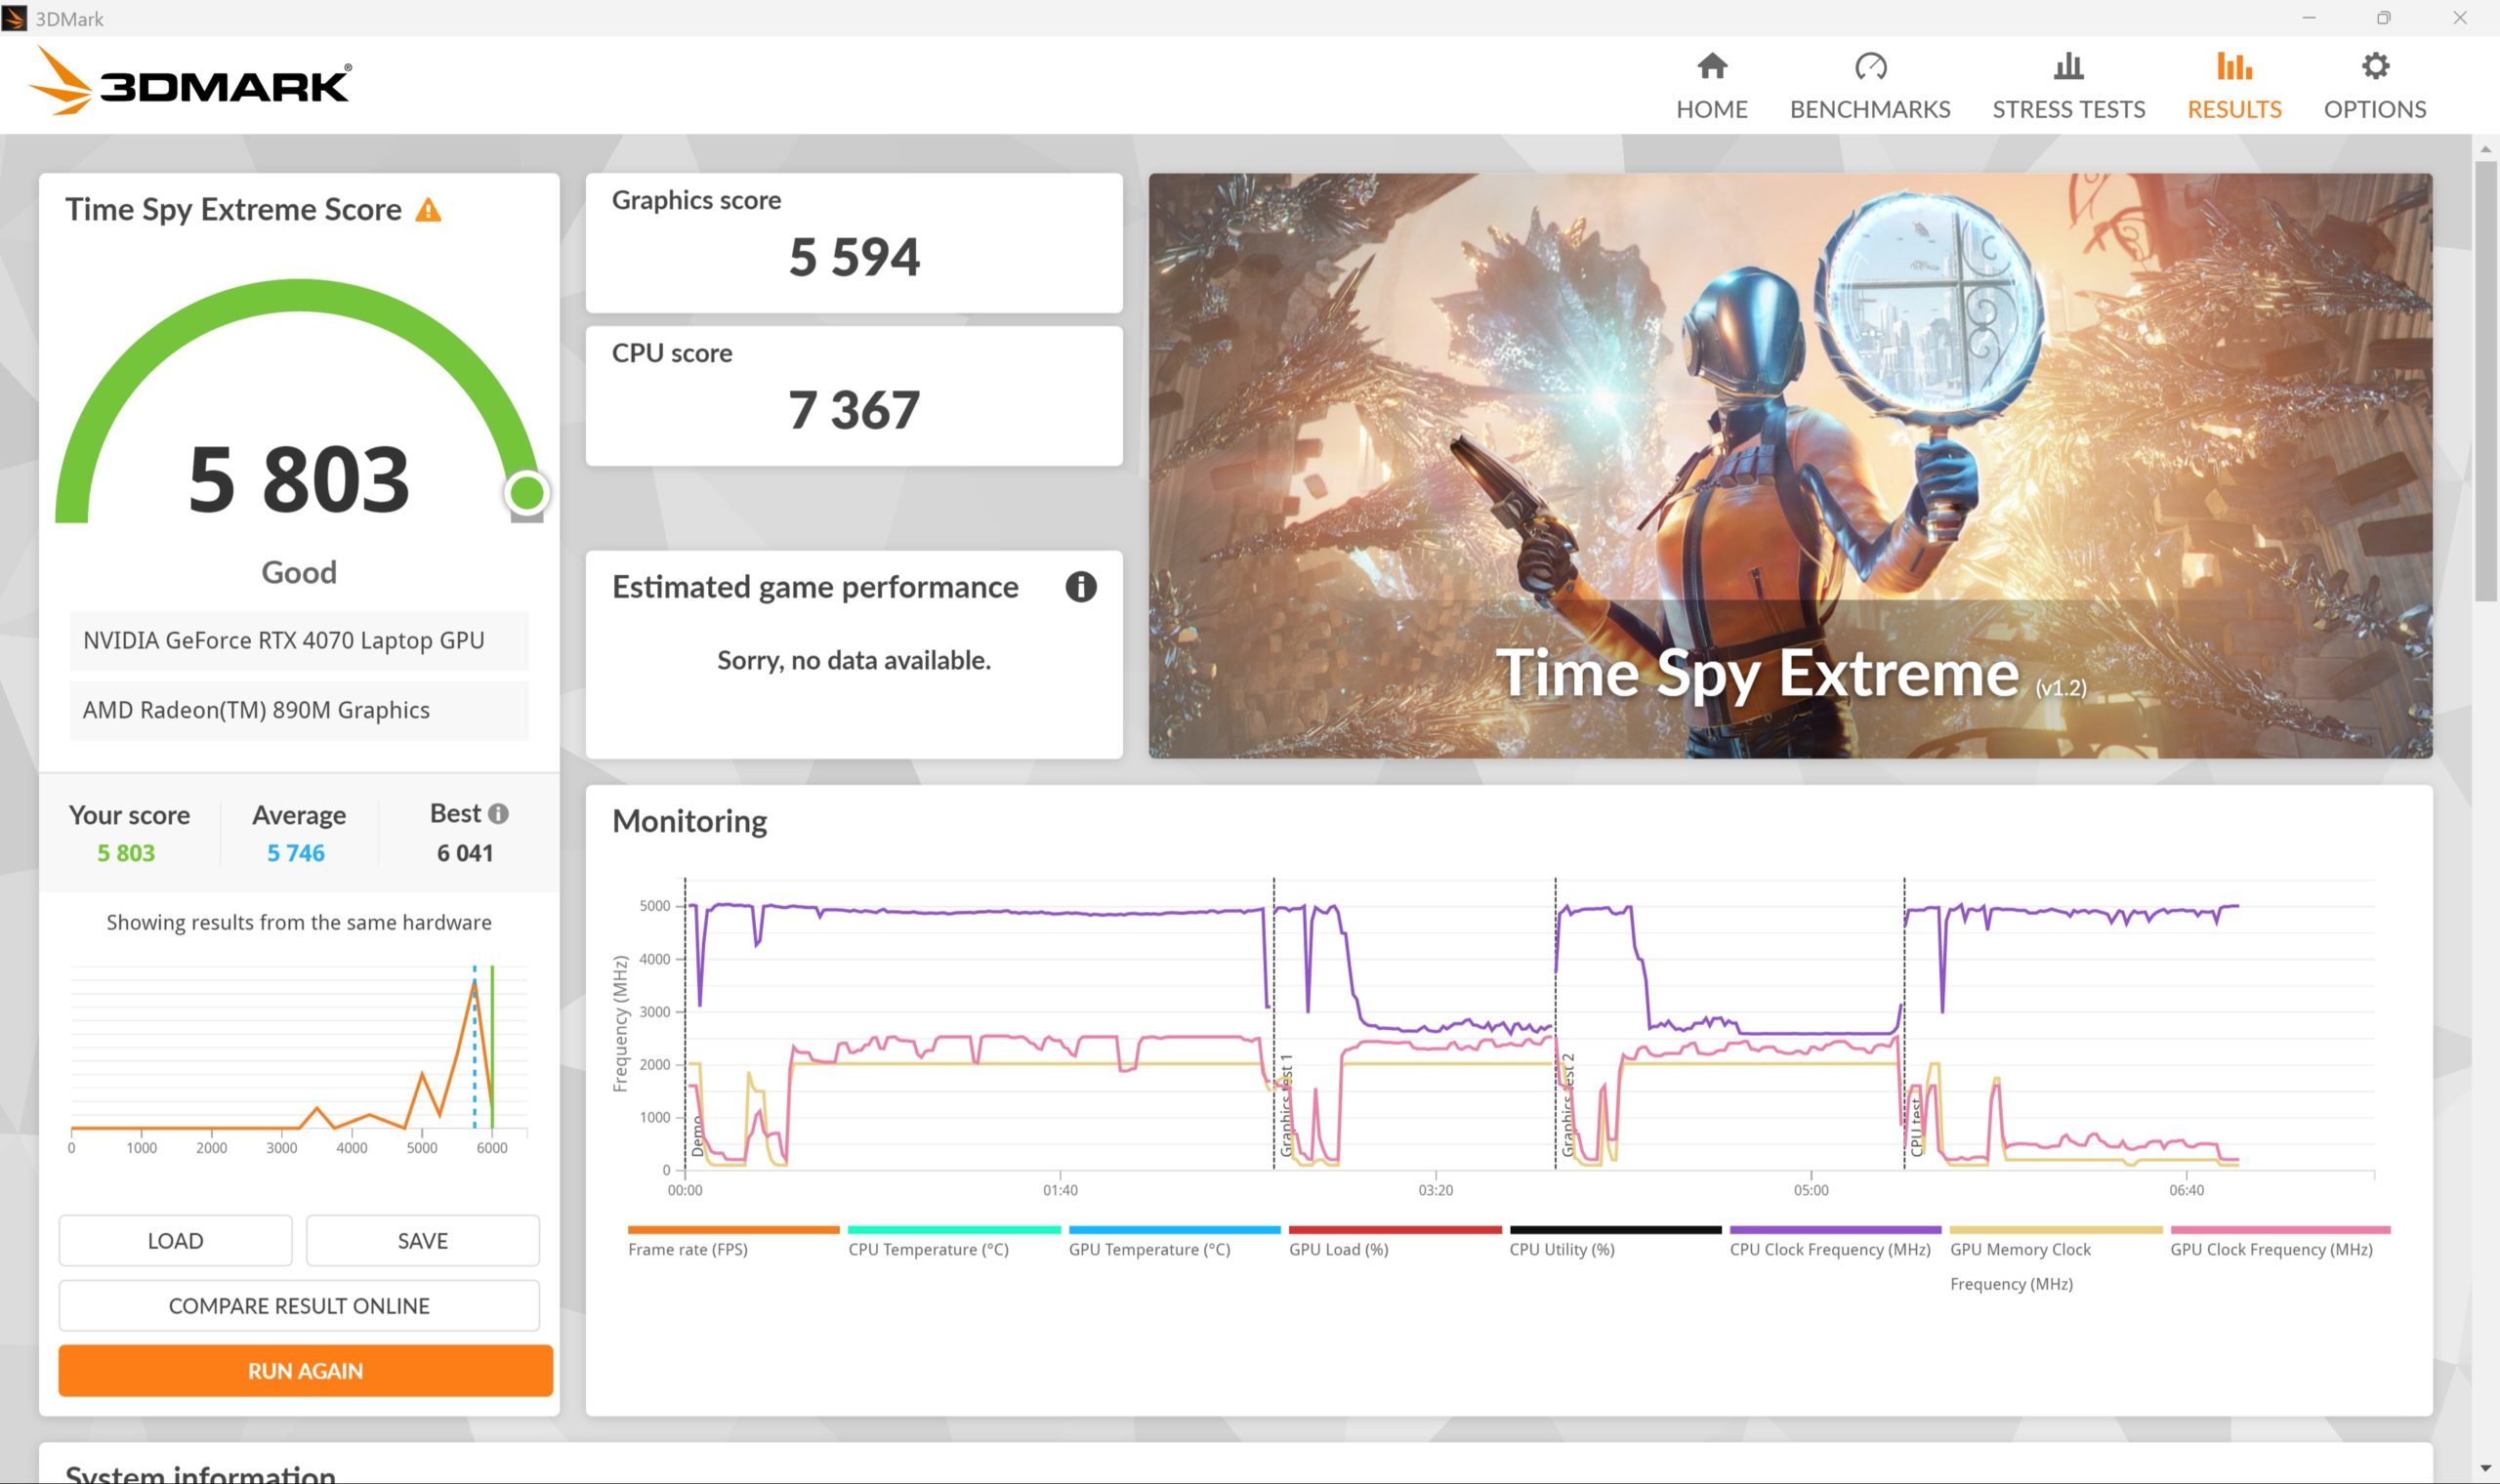Open the Stress Tests chart icon
2500x1484 pixels.
[x=2067, y=66]
